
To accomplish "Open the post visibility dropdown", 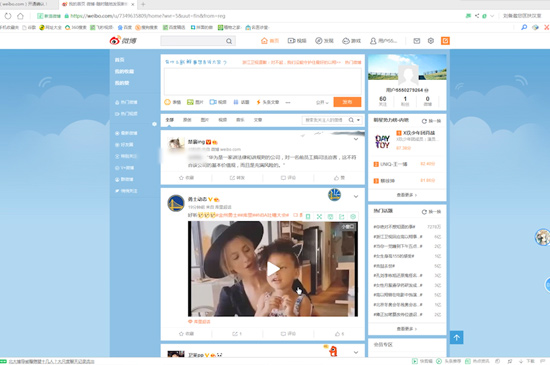I will click(x=322, y=102).
